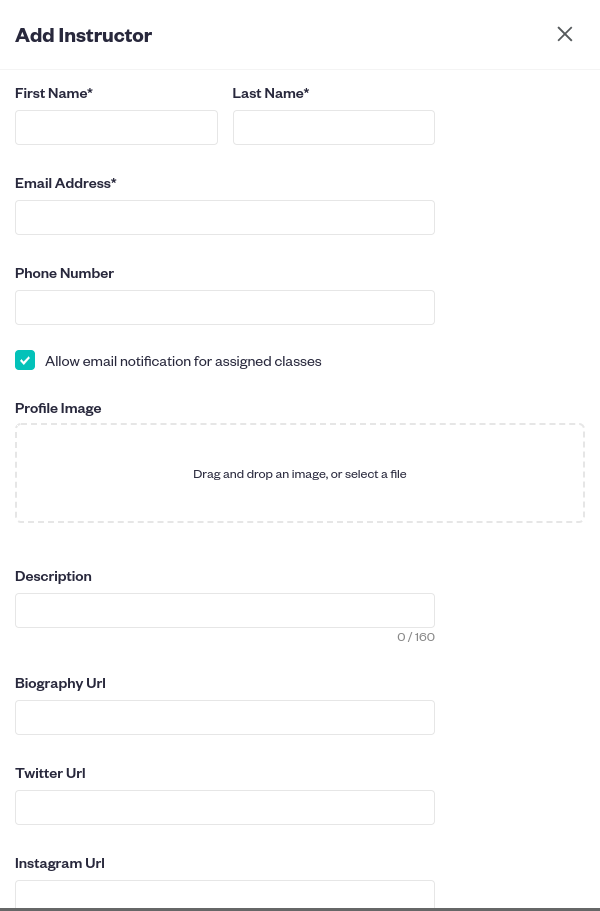600x911 pixels.
Task: Focus the Twitter Url field
Action: coord(225,807)
